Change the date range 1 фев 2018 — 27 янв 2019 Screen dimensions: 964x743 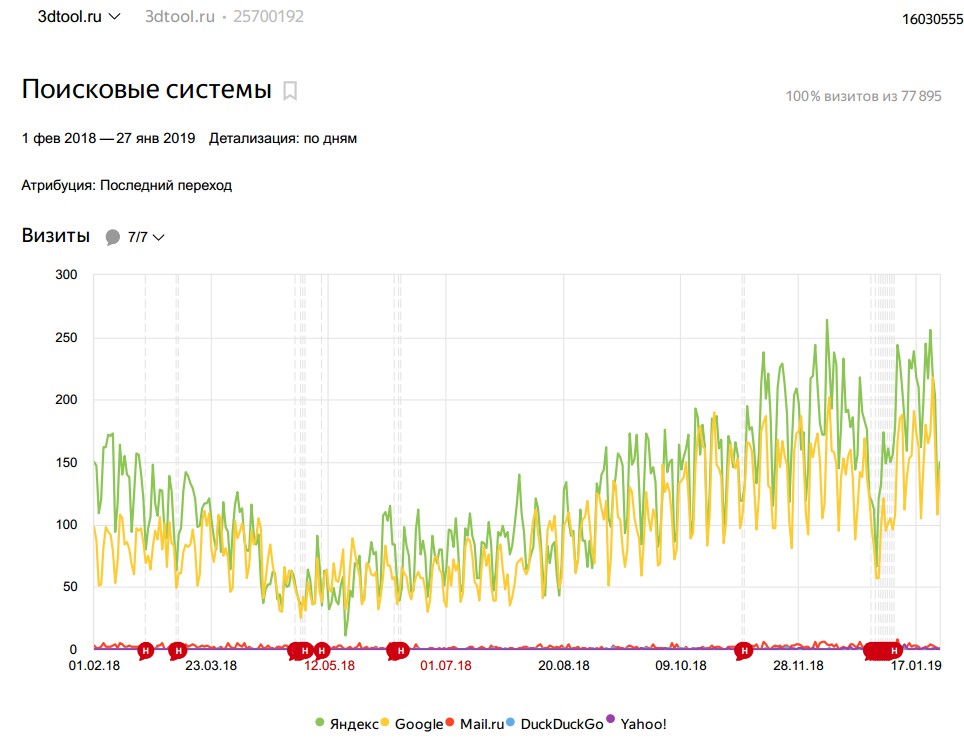click(x=108, y=138)
